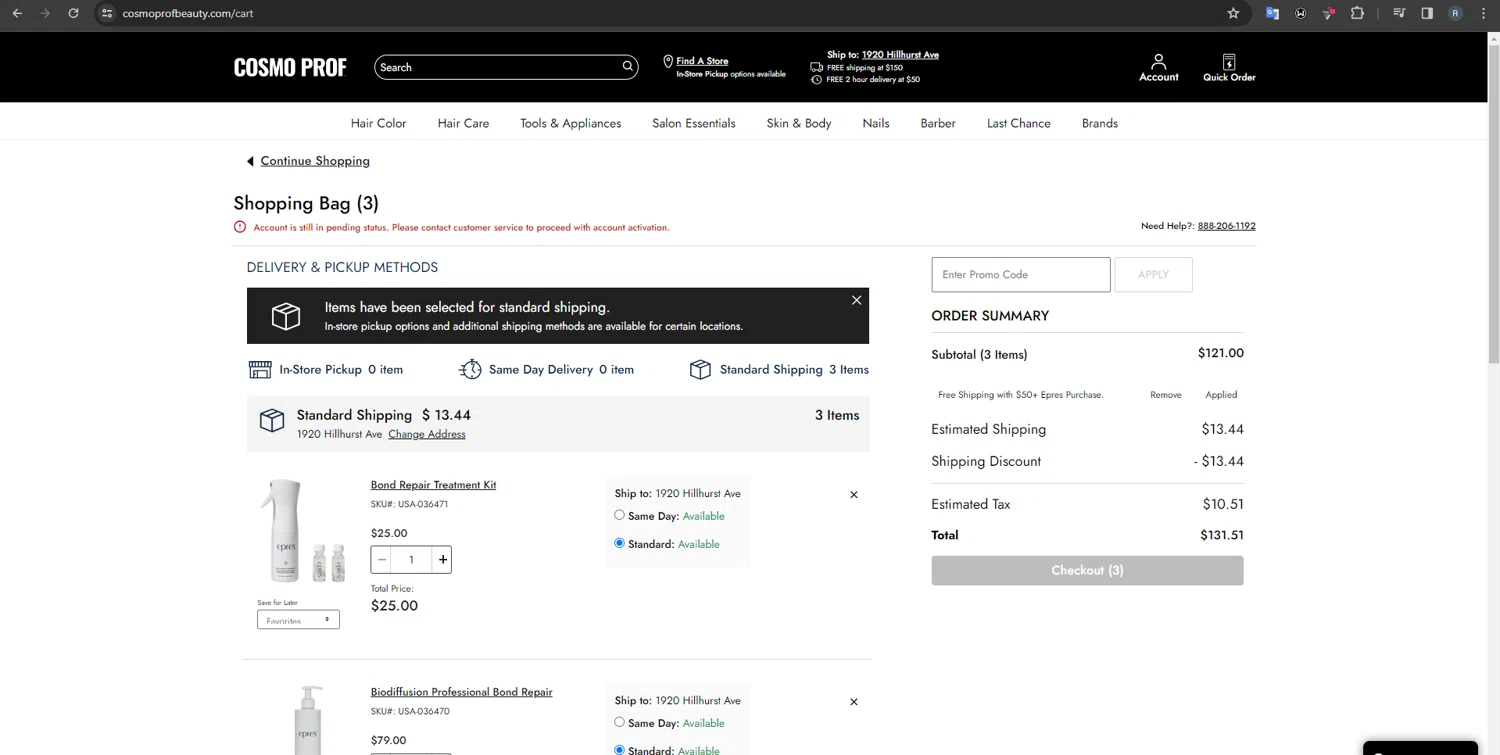Click Ship to 1920 Hillhurst Ave header link
The image size is (1500, 755).
(900, 55)
